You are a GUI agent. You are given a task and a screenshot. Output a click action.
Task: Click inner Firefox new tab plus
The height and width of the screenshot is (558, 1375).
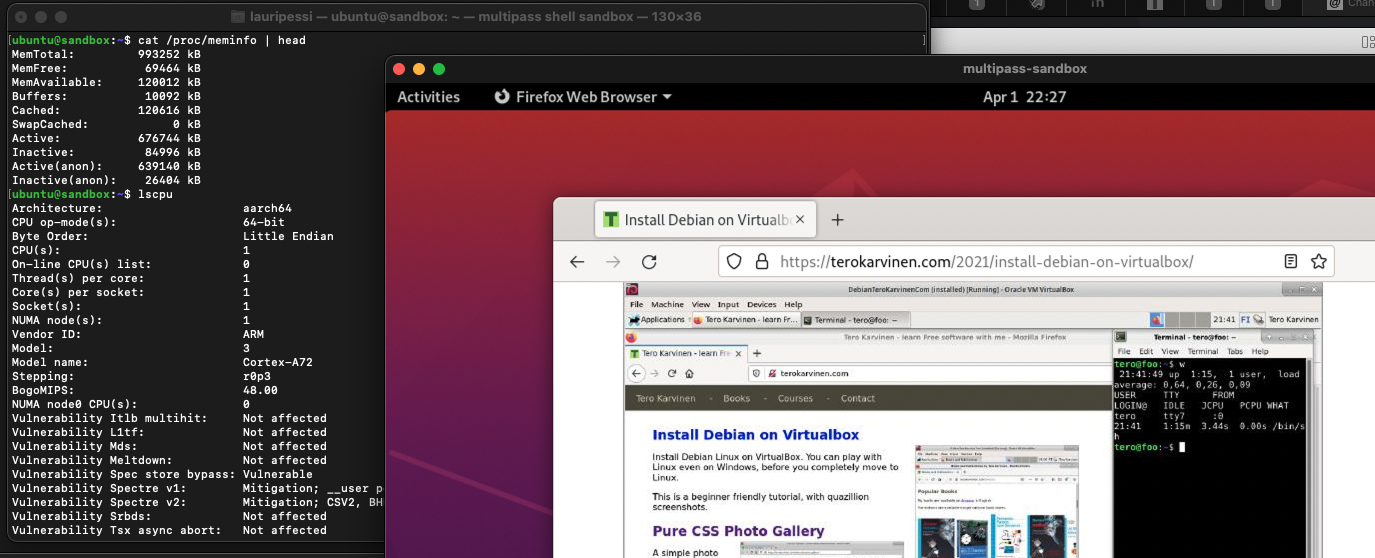757,353
